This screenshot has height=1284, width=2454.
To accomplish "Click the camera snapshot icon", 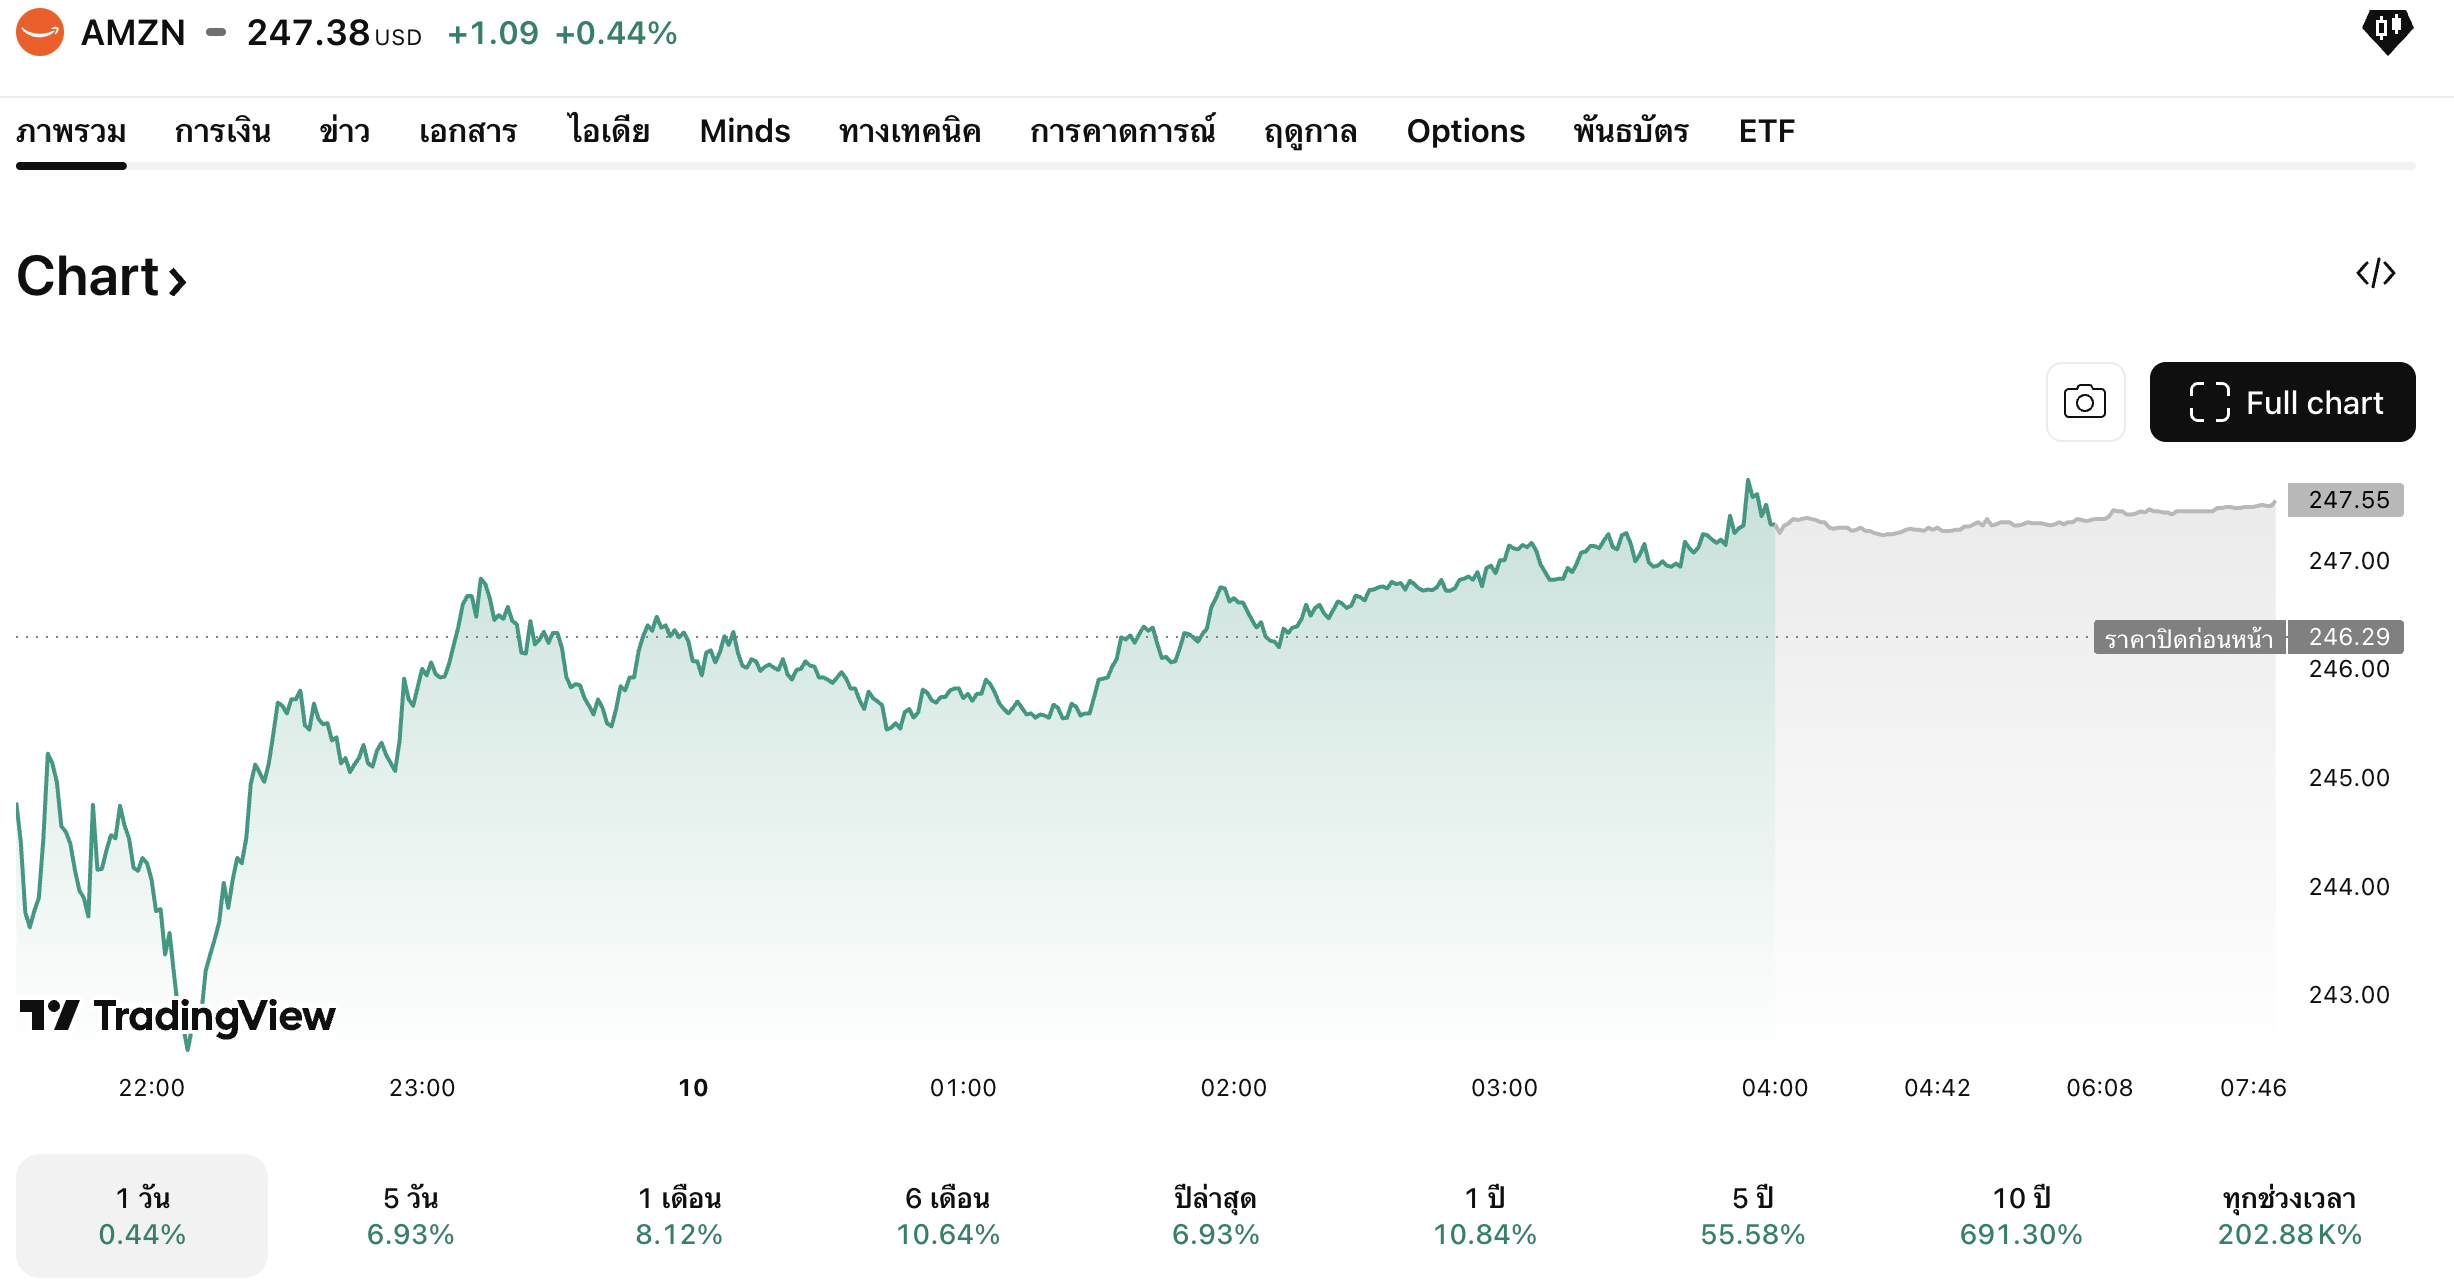I will tap(2085, 402).
